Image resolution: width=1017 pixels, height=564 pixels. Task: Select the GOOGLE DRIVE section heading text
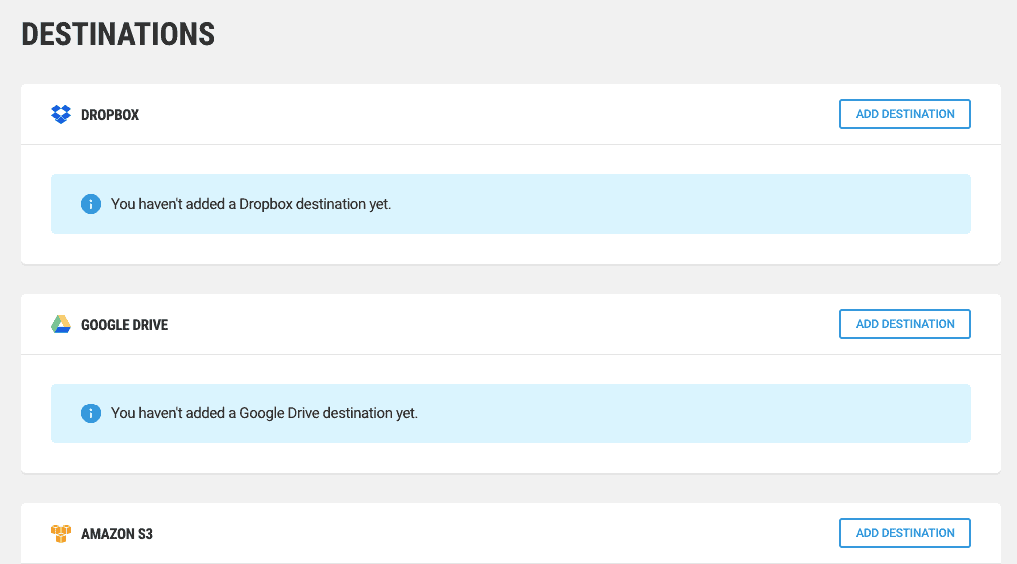pyautogui.click(x=125, y=325)
